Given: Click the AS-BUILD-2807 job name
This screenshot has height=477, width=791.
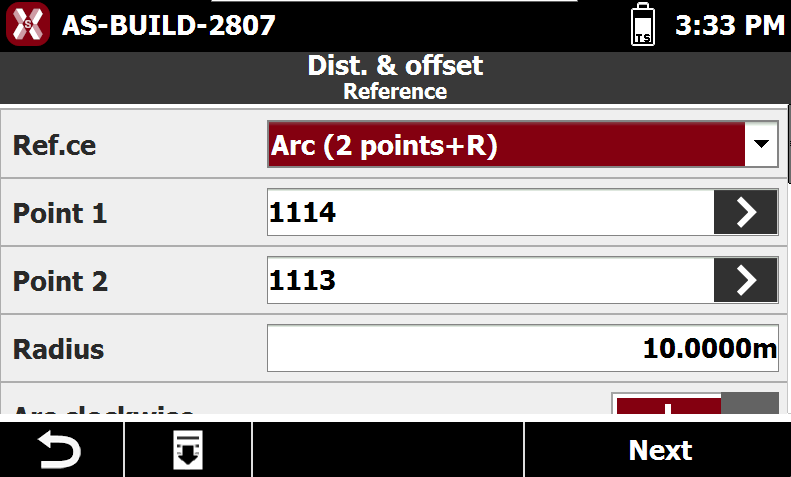Looking at the screenshot, I should click(x=168, y=25).
